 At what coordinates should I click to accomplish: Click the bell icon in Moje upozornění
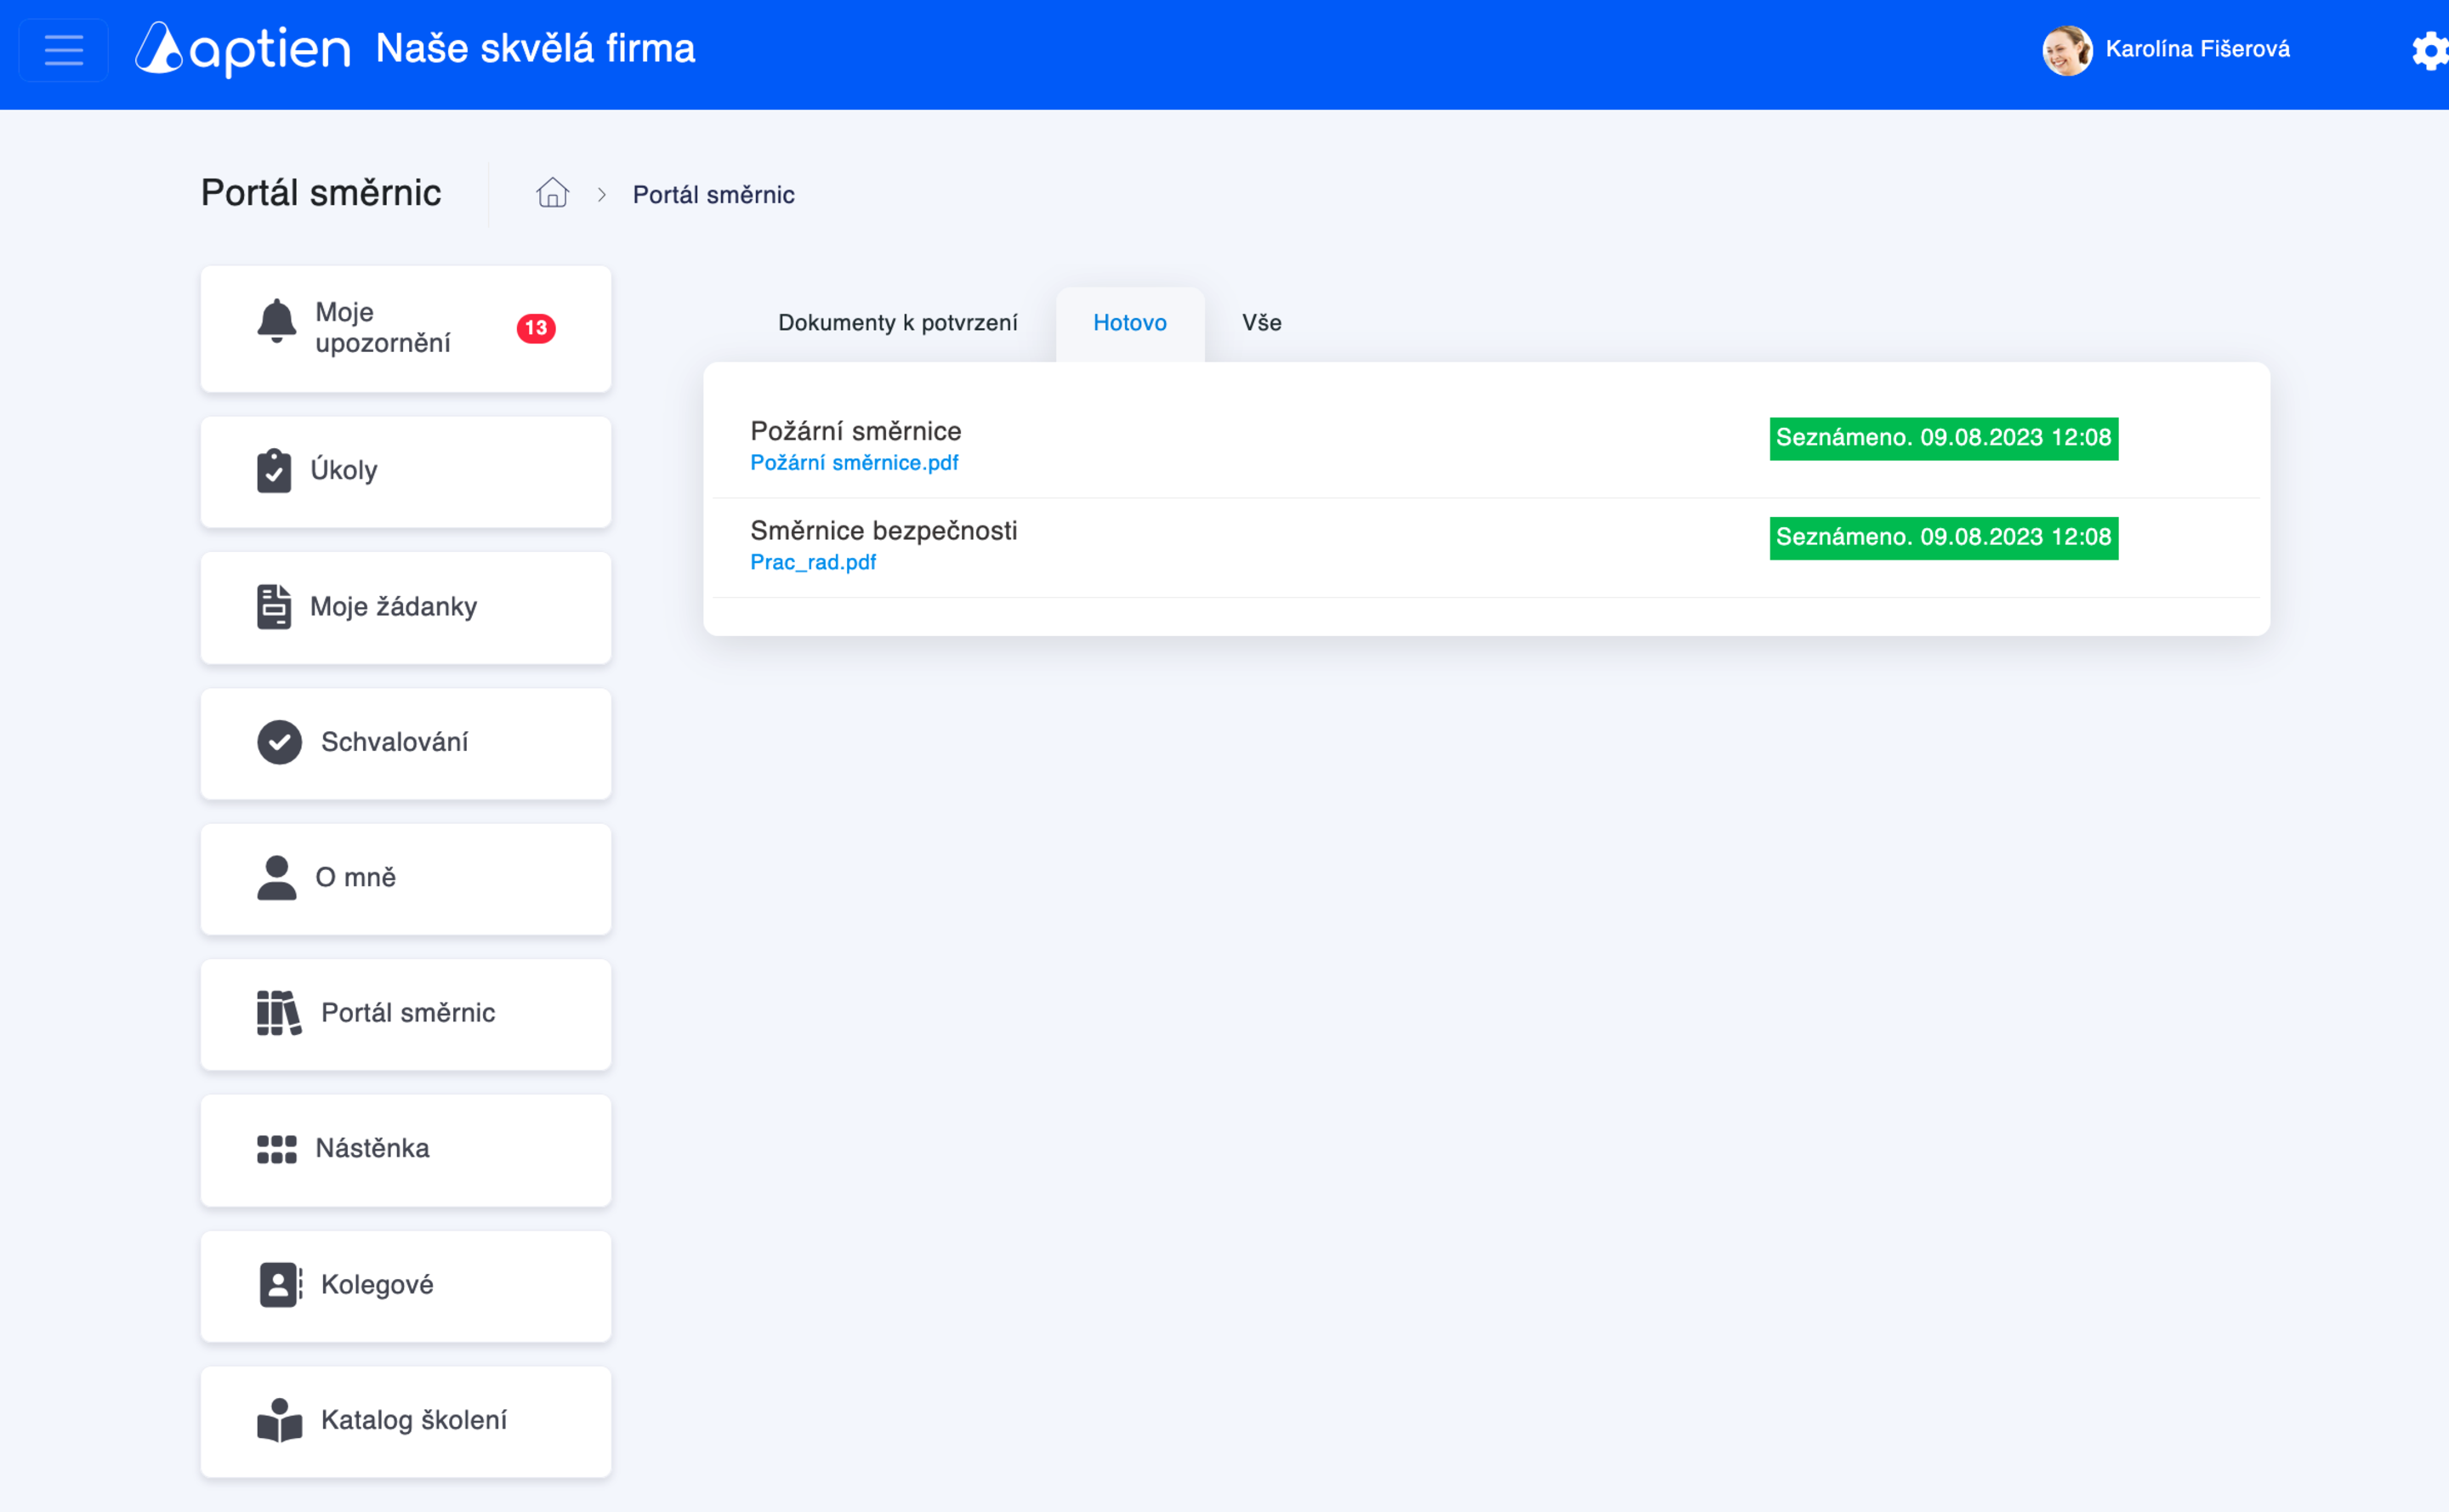(276, 322)
